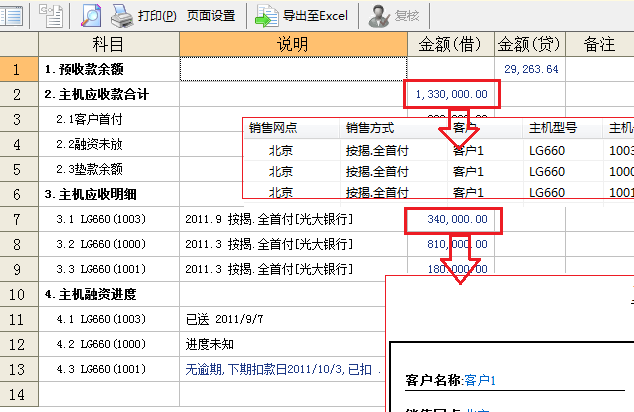Viewport: 634px width, 412px height.
Task: Select row header number 1
Action: pyautogui.click(x=19, y=69)
